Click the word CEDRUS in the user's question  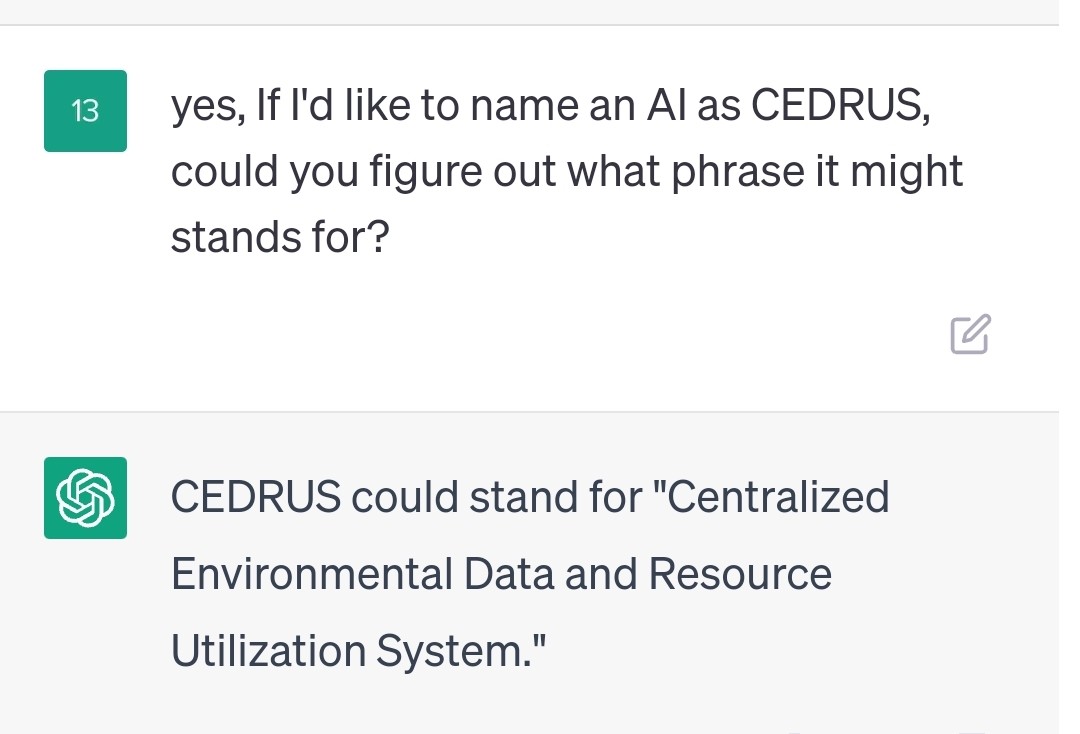point(840,105)
